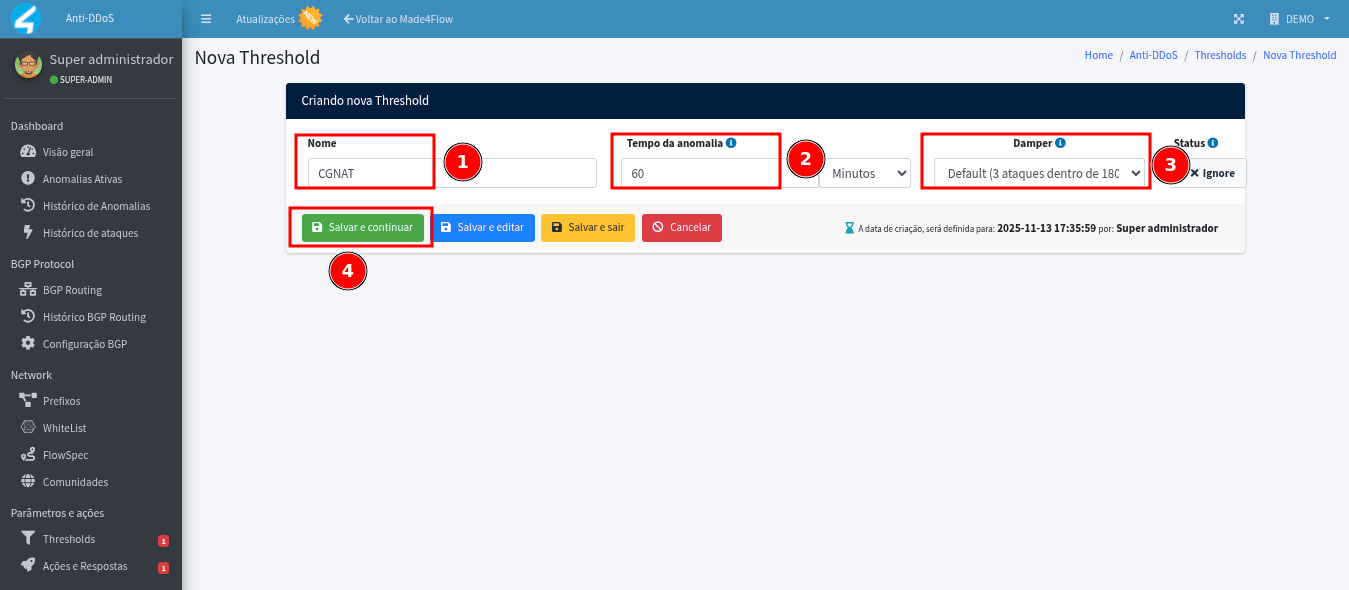Click the info icon beside Tempo da anomalia
Image resolution: width=1349 pixels, height=590 pixels.
[731, 143]
